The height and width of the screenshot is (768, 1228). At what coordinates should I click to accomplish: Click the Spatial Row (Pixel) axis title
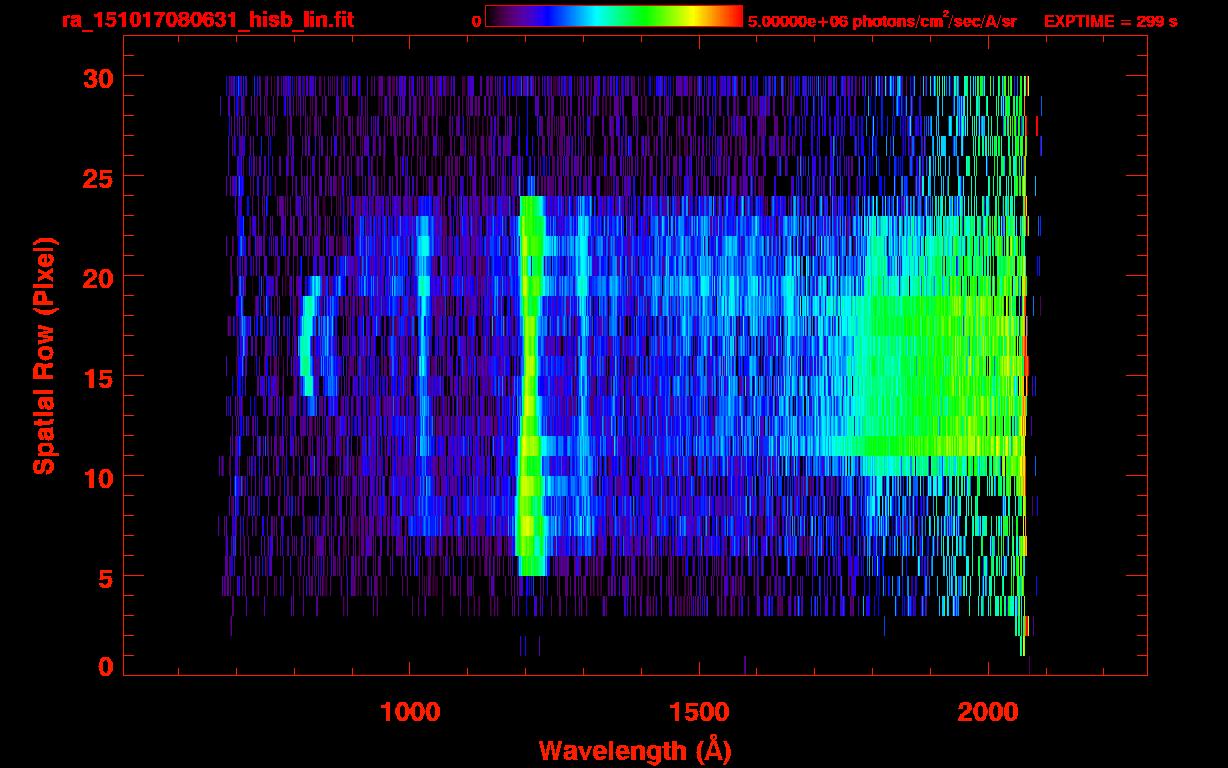tap(44, 355)
